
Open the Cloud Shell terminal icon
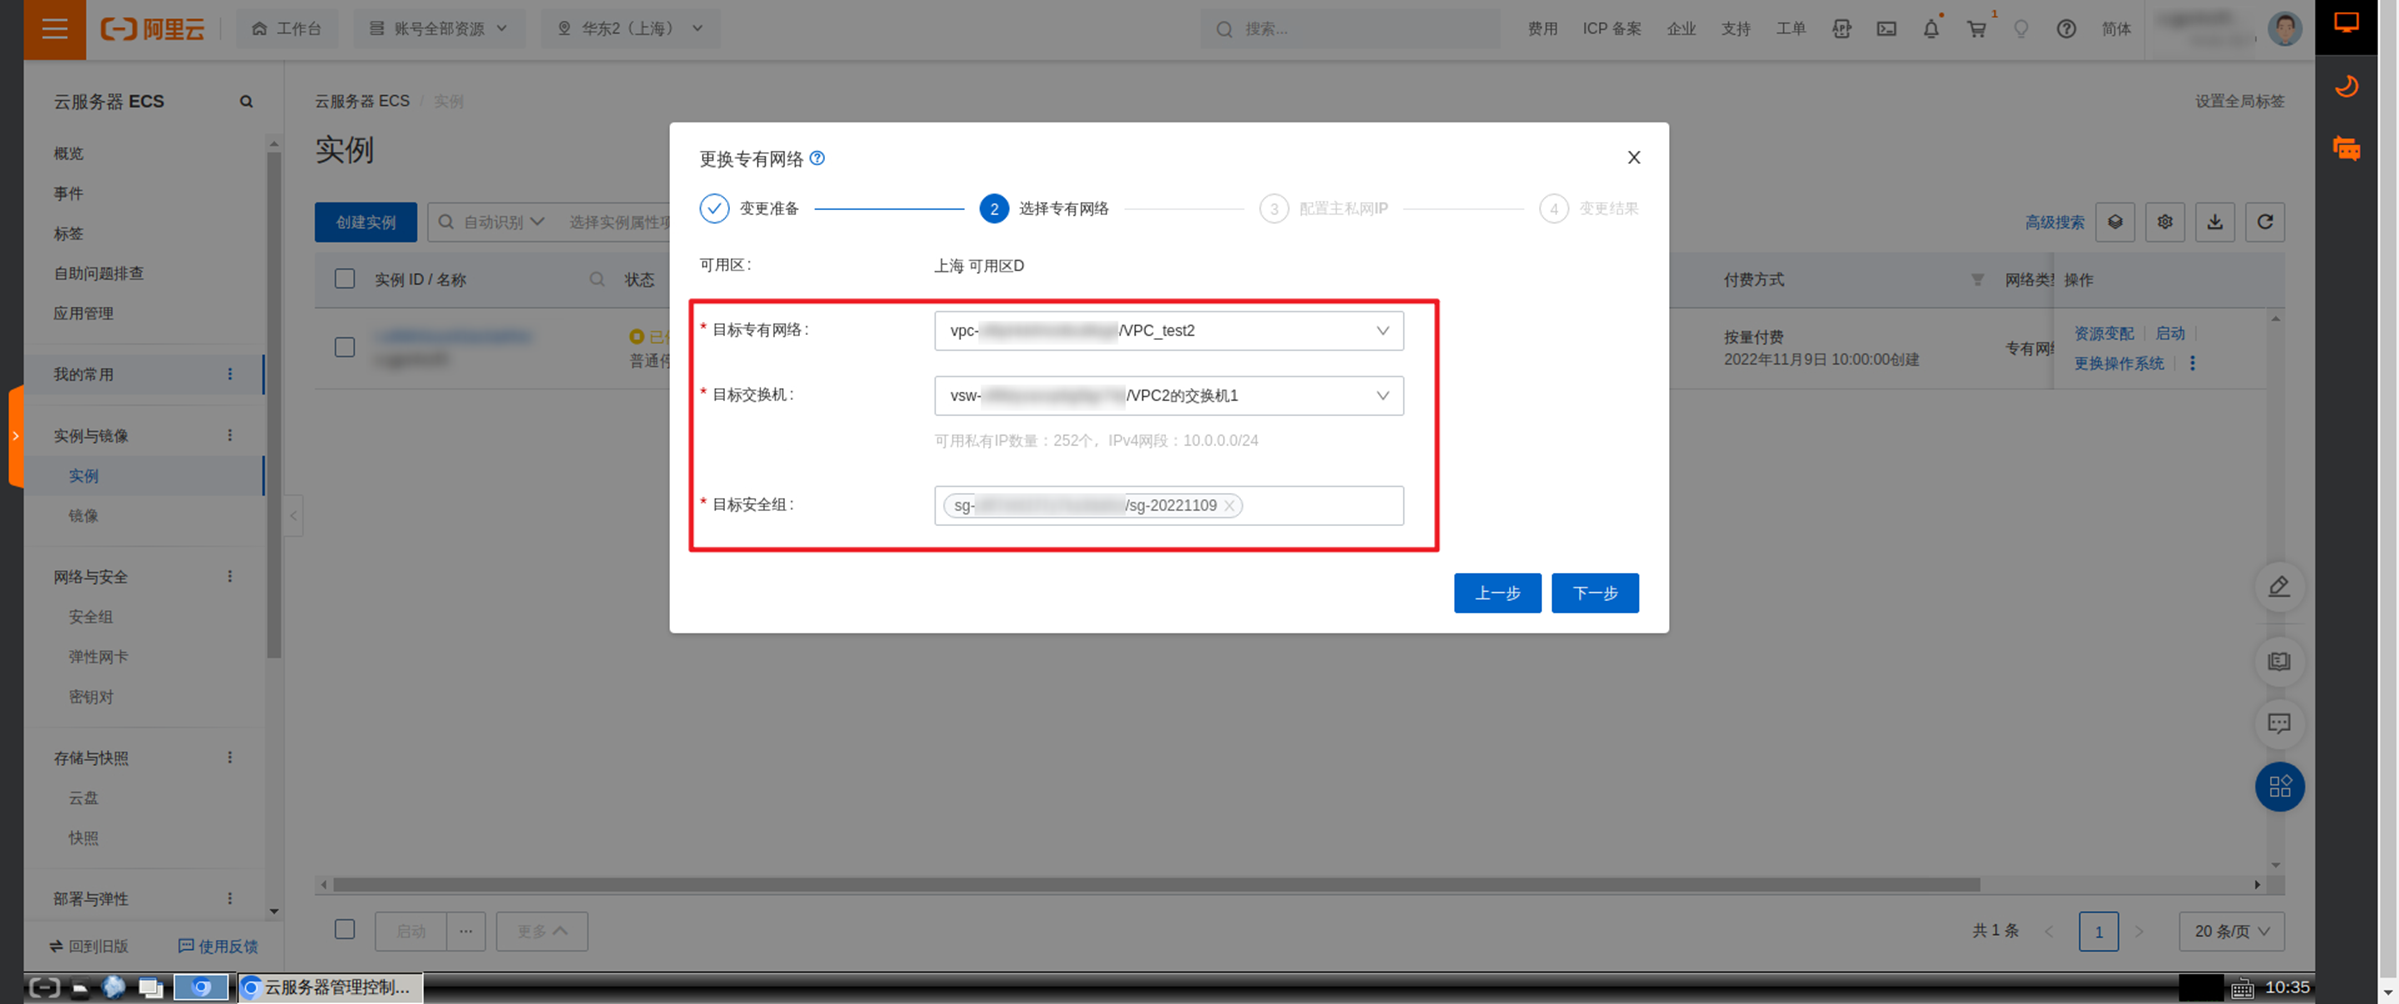tap(1886, 29)
